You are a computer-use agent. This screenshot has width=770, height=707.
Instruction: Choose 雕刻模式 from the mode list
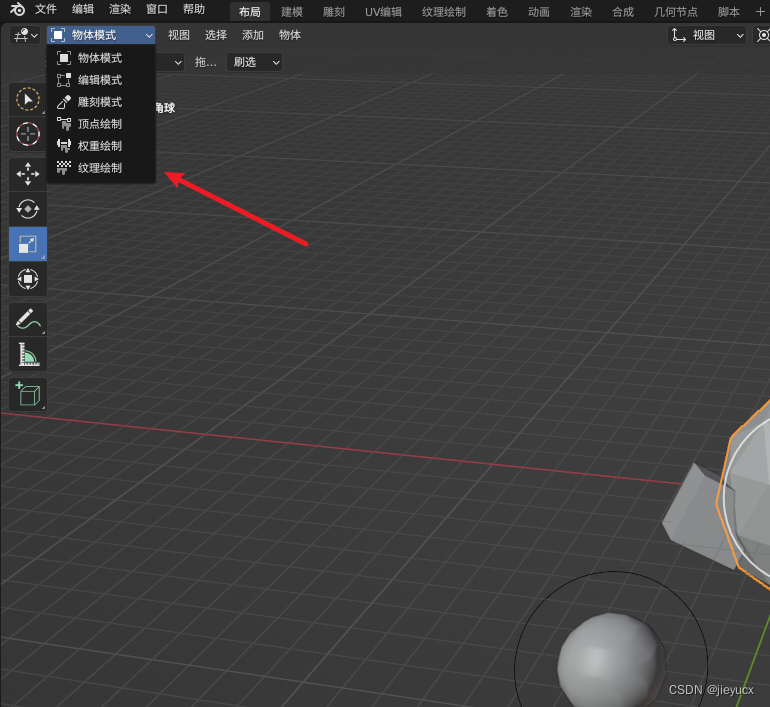[101, 102]
